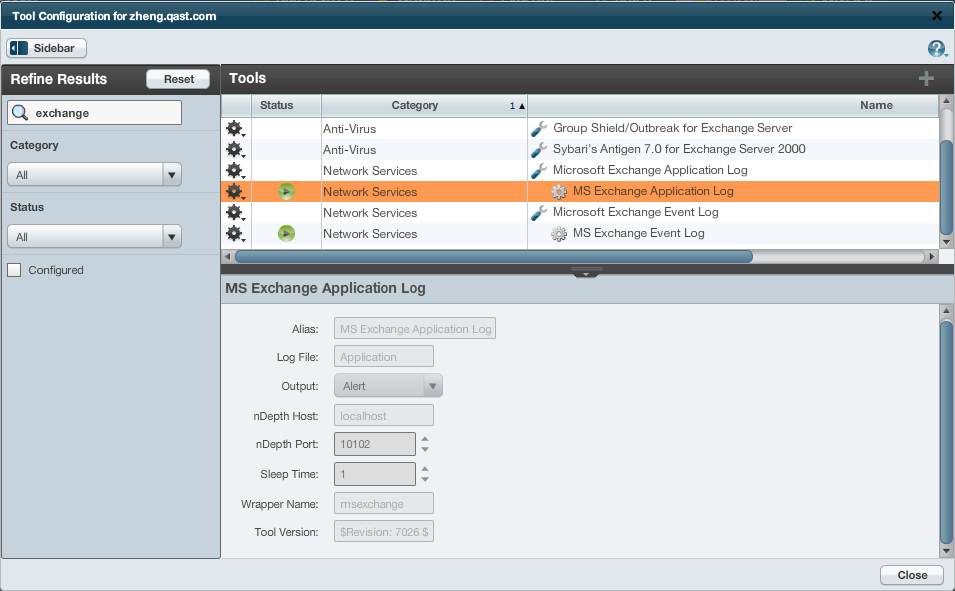Image resolution: width=955 pixels, height=591 pixels.
Task: Click the Wrapper Name field
Action: pyautogui.click(x=384, y=504)
